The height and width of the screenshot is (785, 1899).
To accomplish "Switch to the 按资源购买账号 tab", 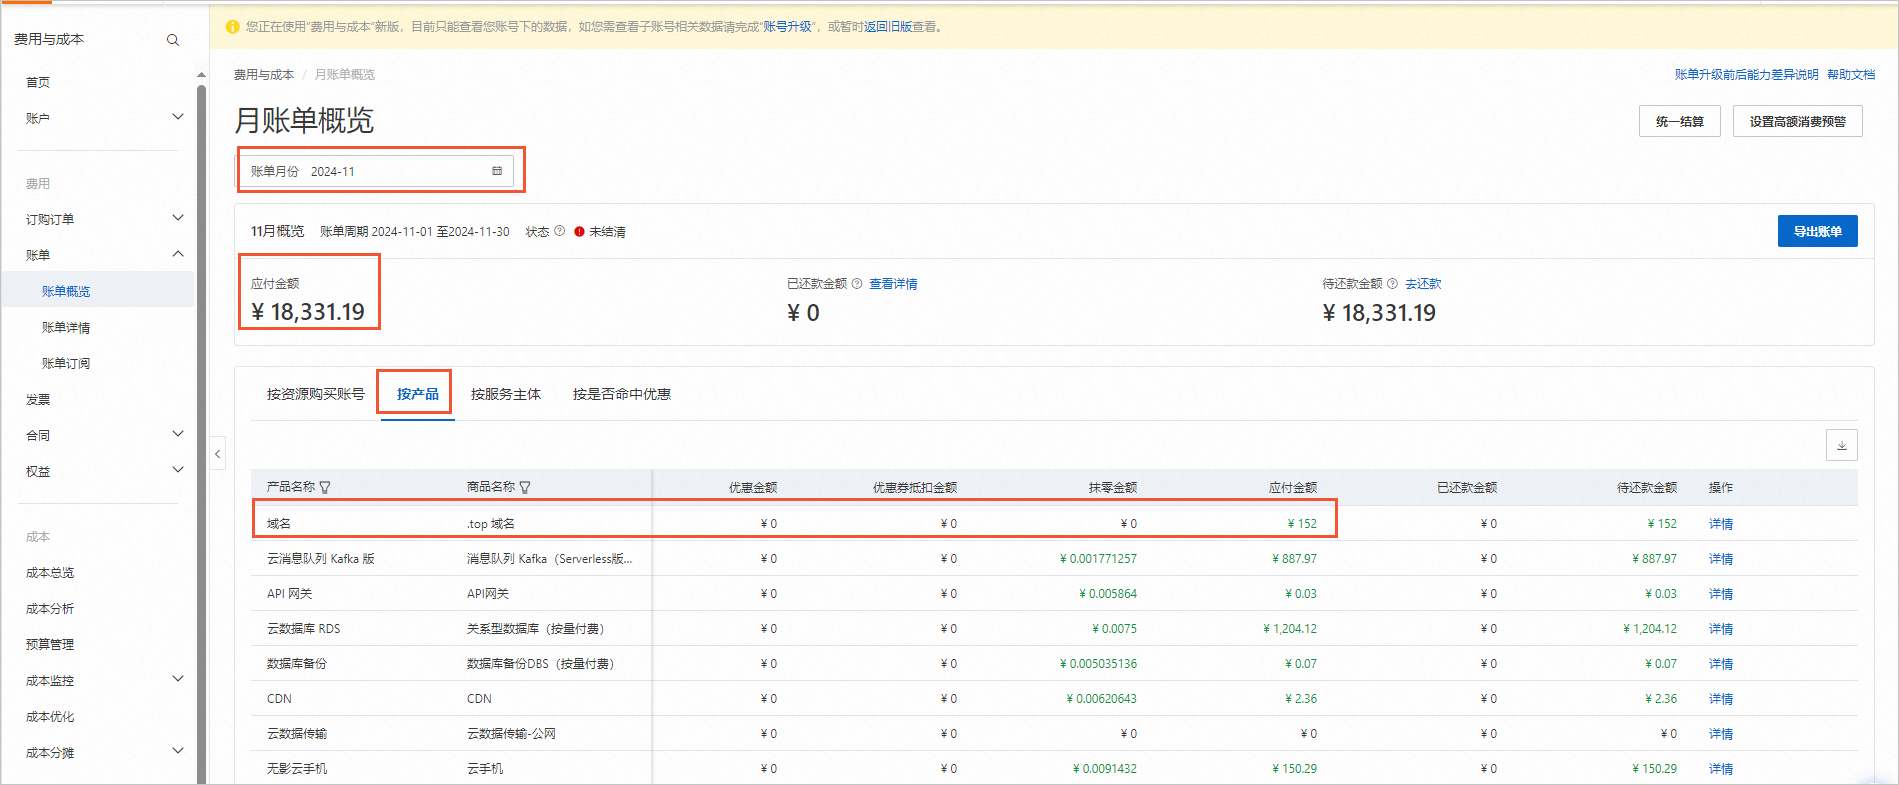I will coord(316,394).
